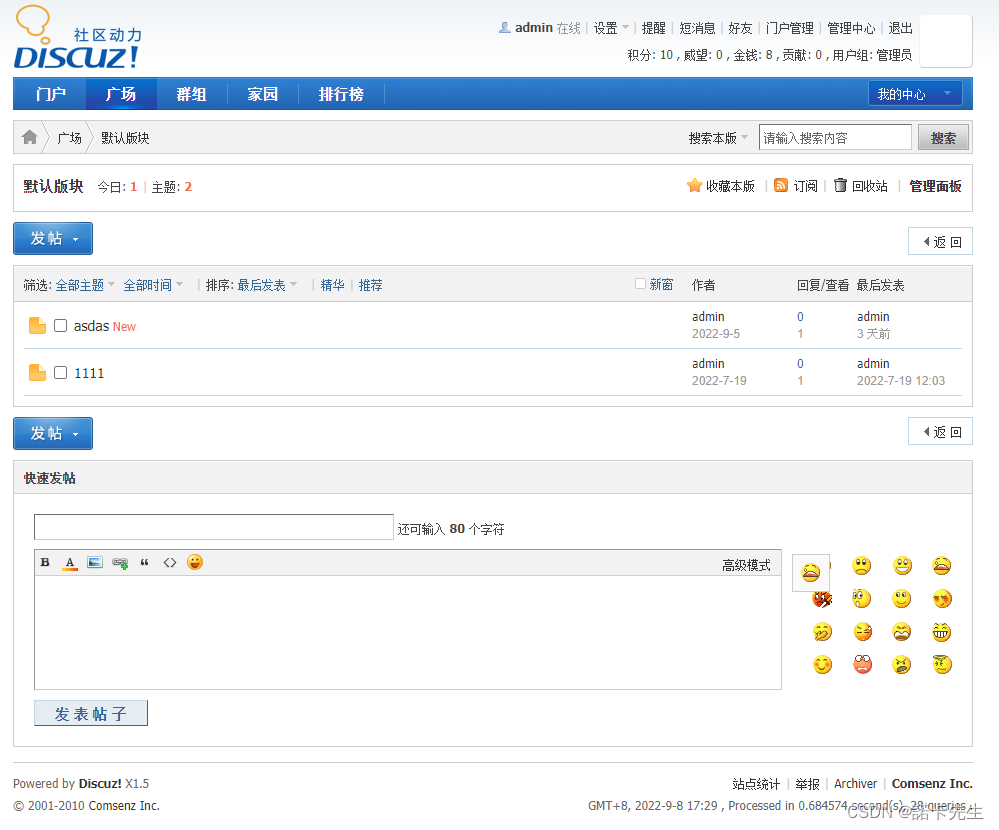The width and height of the screenshot is (999, 830).
Task: Insert the dizzy emoticon with halo
Action: [942, 664]
